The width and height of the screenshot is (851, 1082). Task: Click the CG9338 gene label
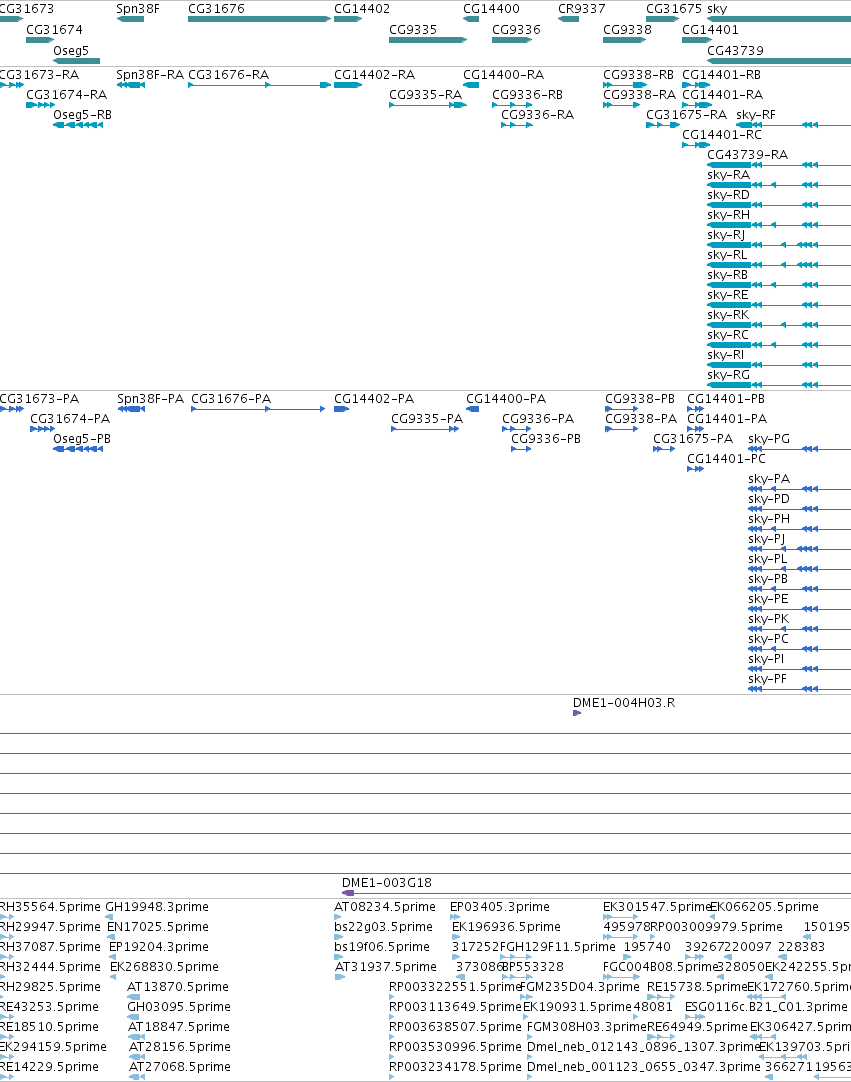627,30
